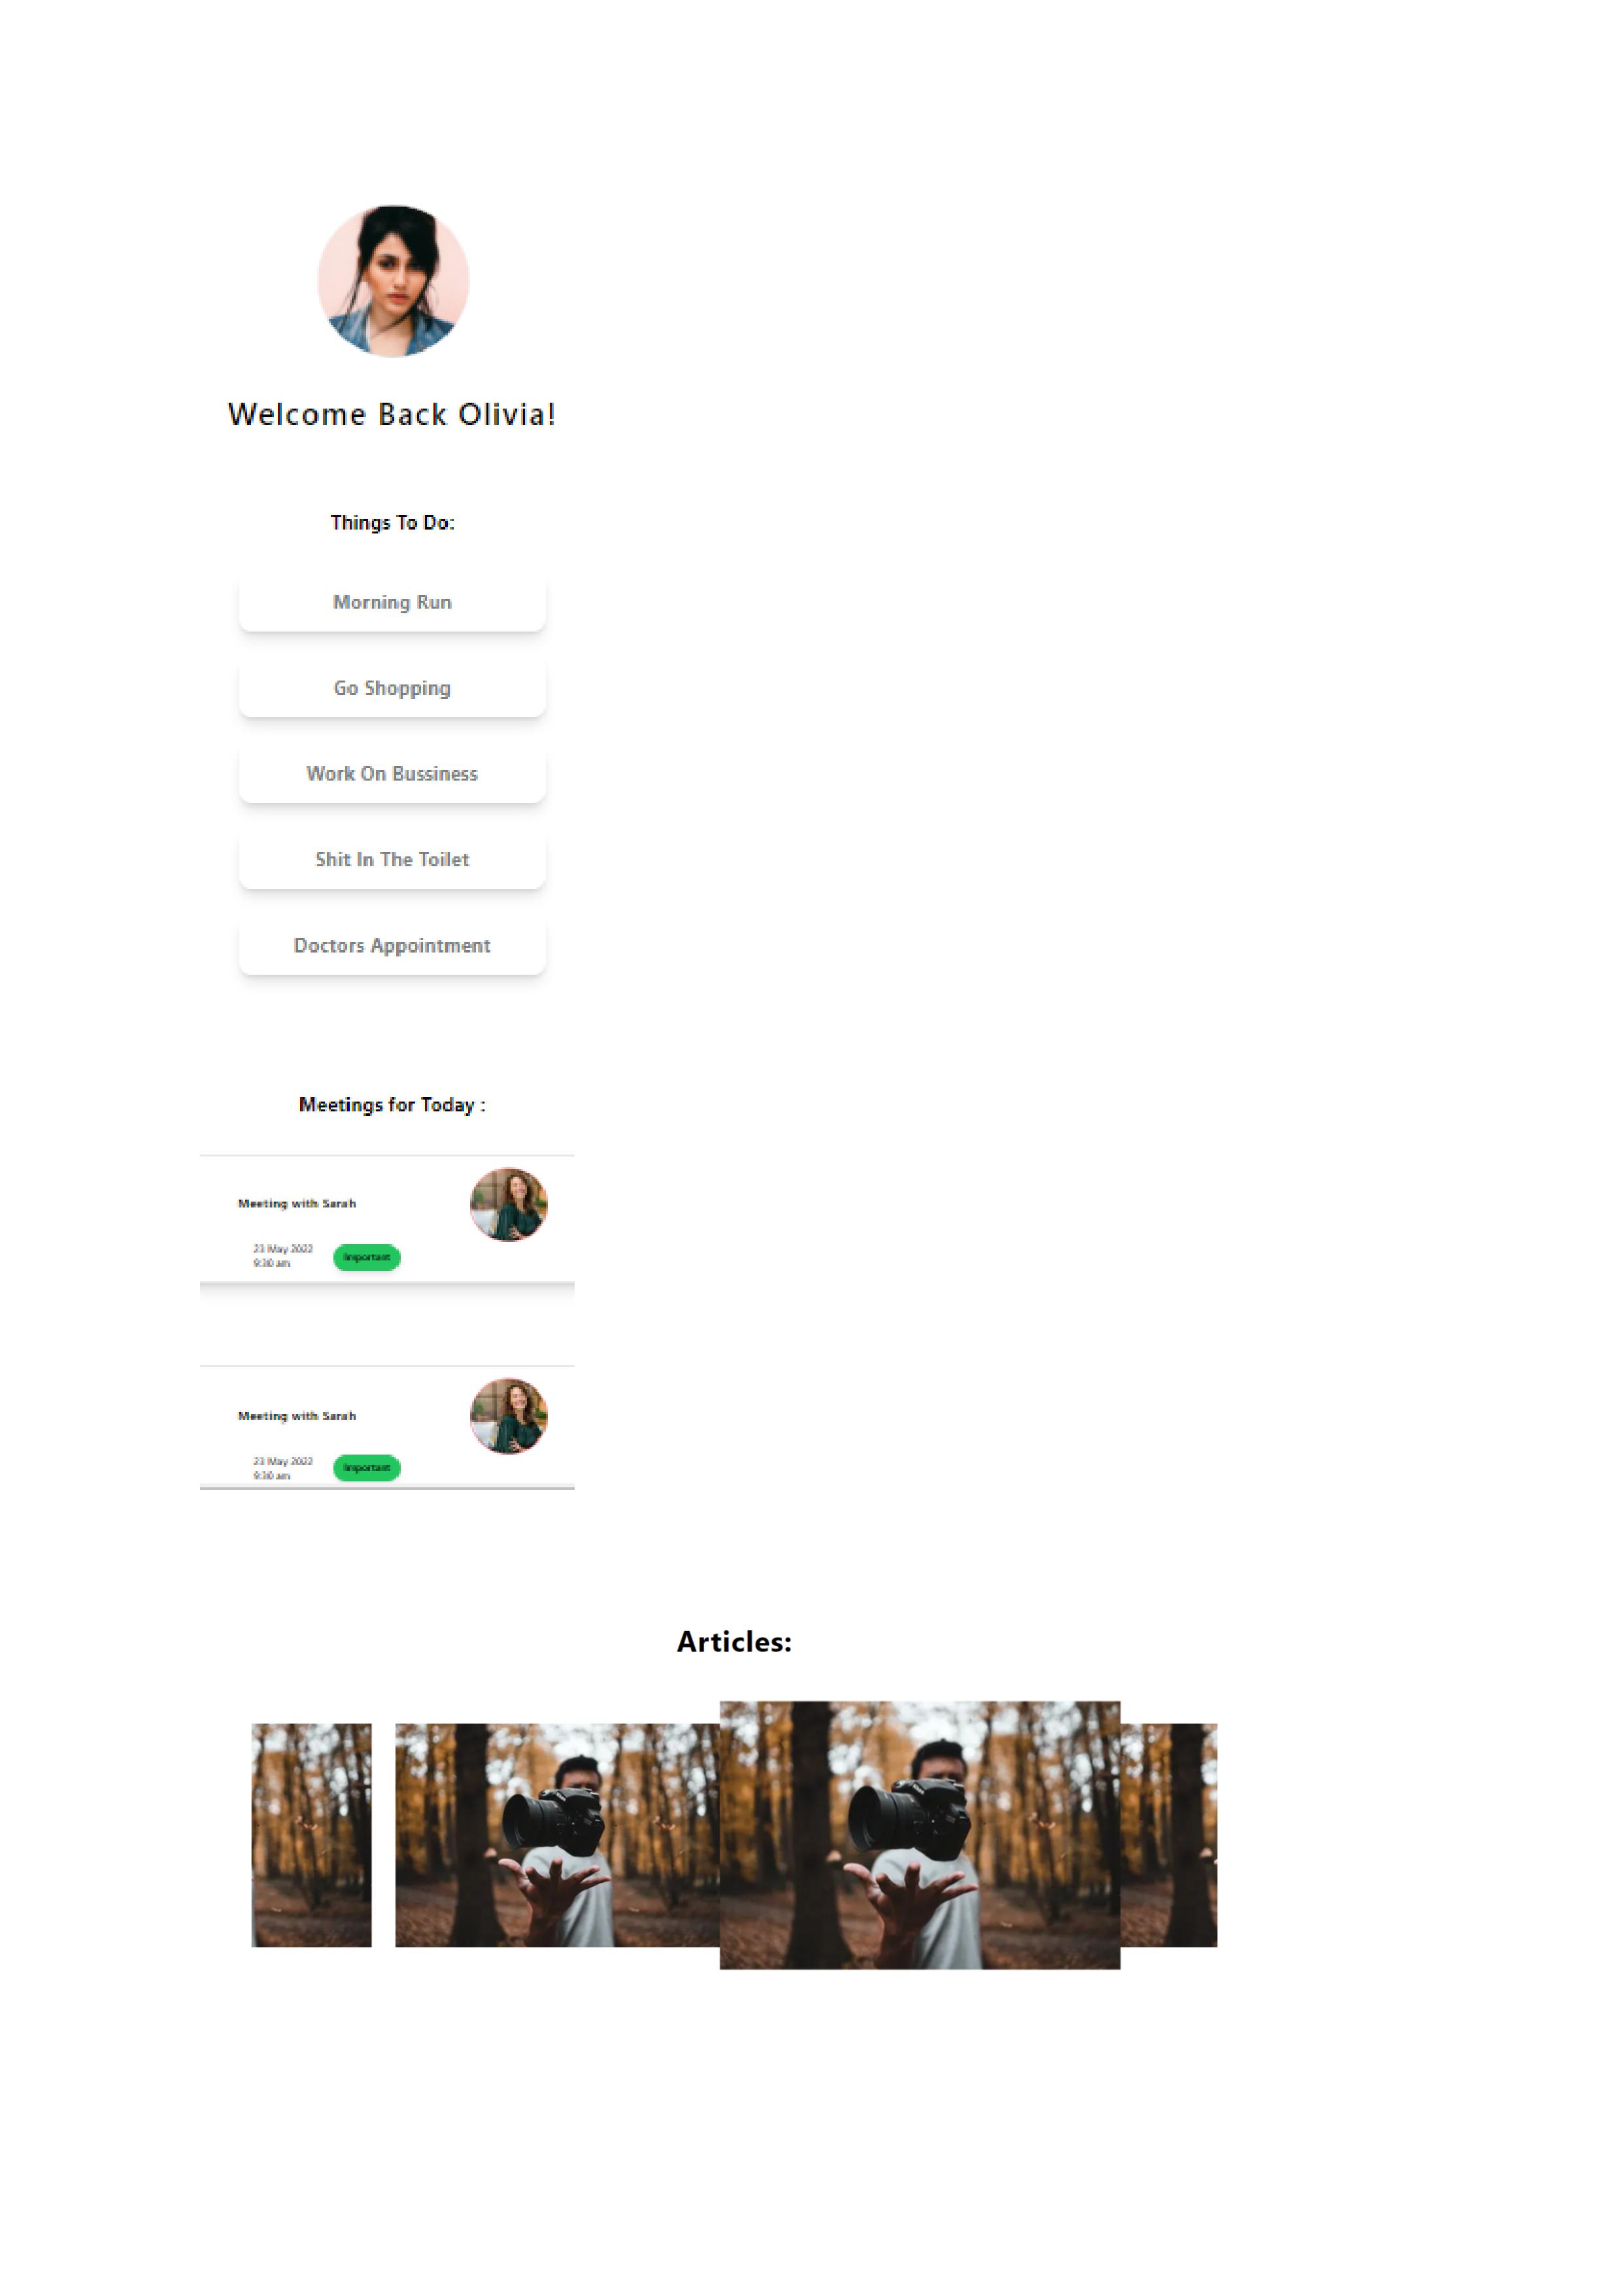Click the Important badge in first meeting
The width and height of the screenshot is (1624, 2294).
pyautogui.click(x=367, y=1257)
